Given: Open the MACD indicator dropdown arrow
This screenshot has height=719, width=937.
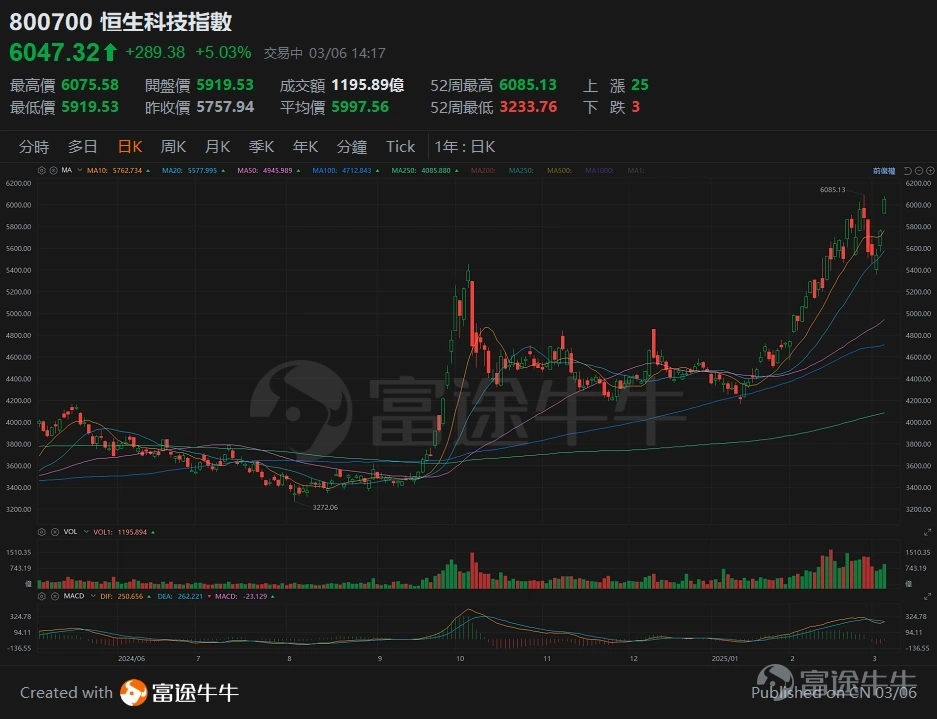Looking at the screenshot, I should click(94, 596).
